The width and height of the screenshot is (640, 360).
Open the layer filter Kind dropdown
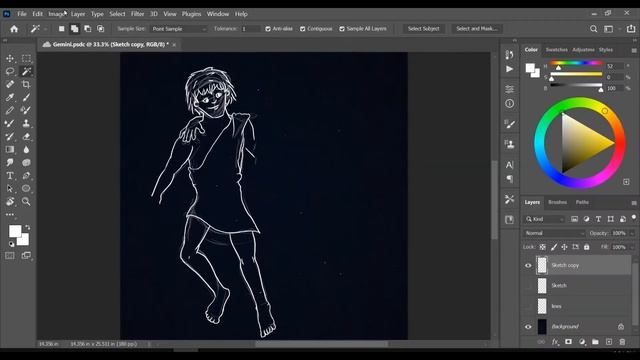544,219
